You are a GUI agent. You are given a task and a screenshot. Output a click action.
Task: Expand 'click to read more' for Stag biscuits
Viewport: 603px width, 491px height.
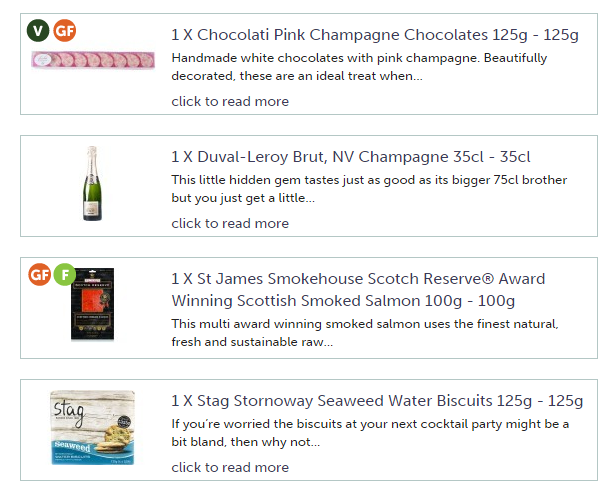[230, 467]
